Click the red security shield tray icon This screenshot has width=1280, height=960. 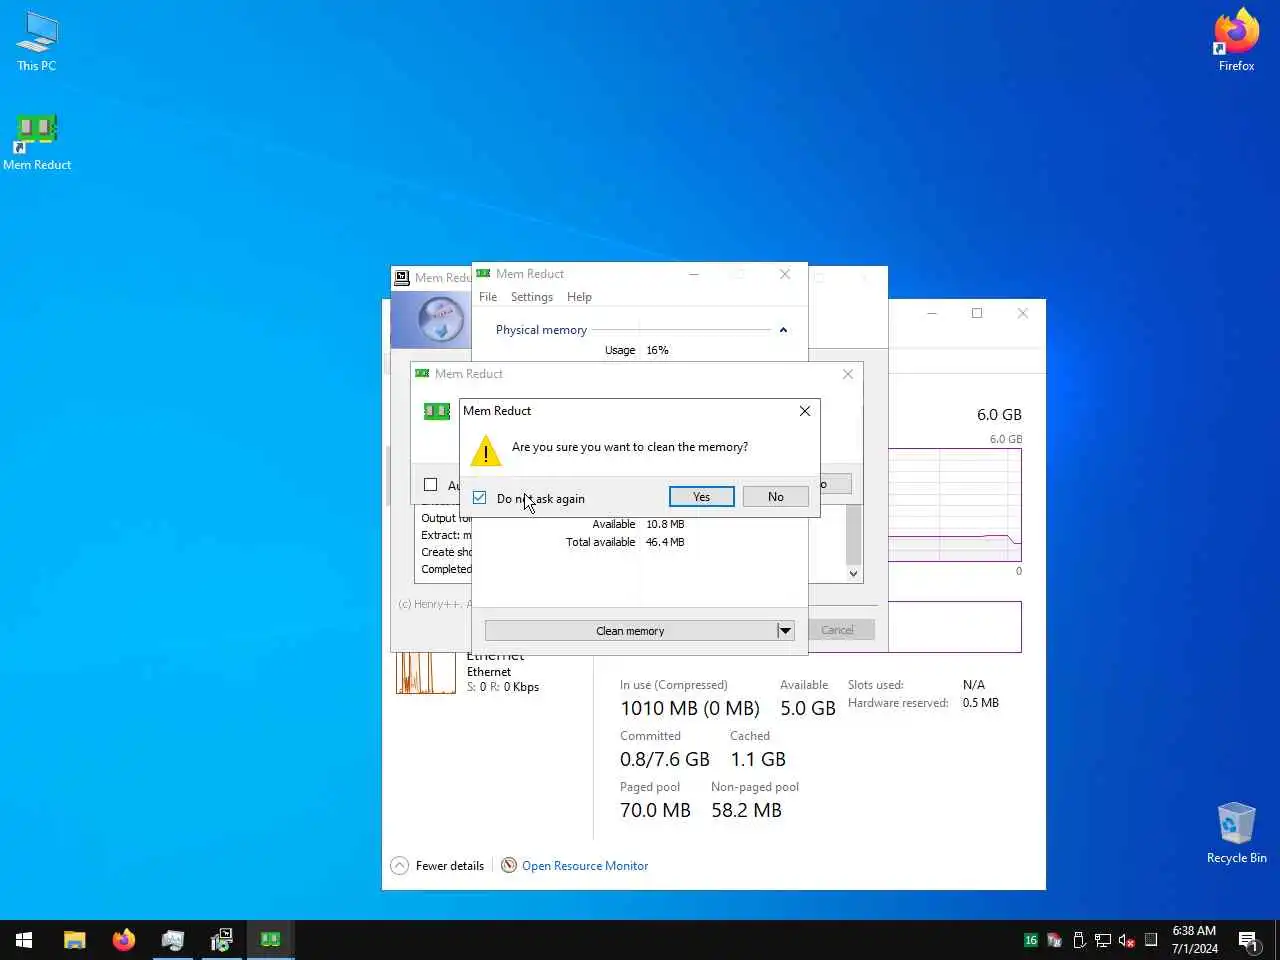tap(1054, 940)
